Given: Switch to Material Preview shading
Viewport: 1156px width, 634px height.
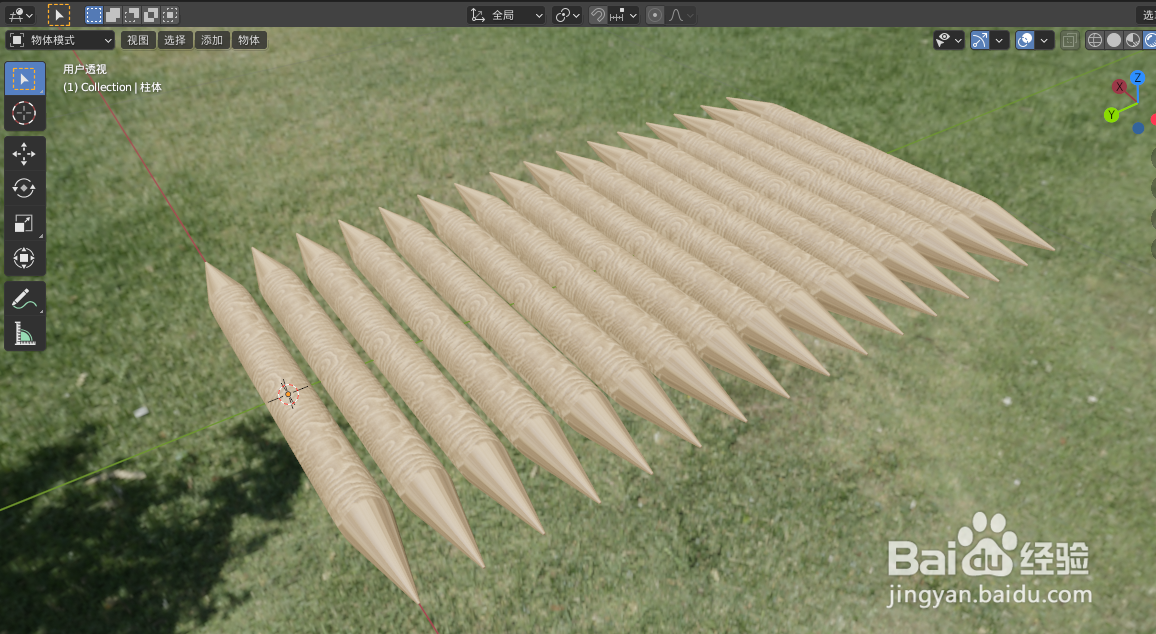Looking at the screenshot, I should pos(1135,40).
